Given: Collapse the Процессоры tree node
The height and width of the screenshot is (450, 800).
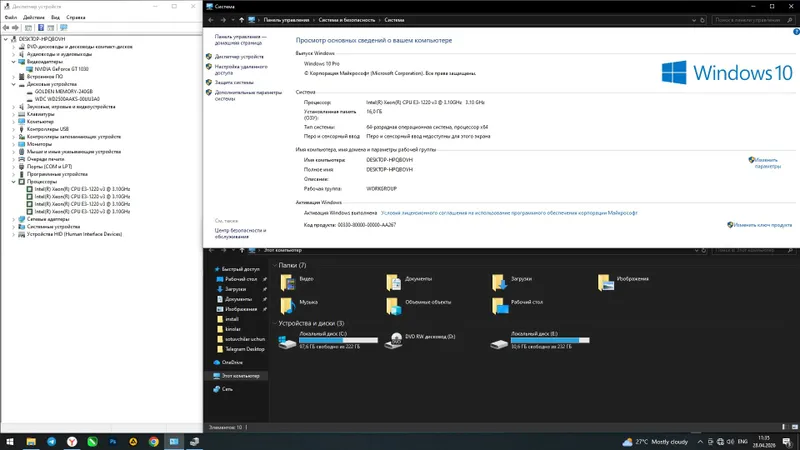Looking at the screenshot, I should (x=14, y=182).
